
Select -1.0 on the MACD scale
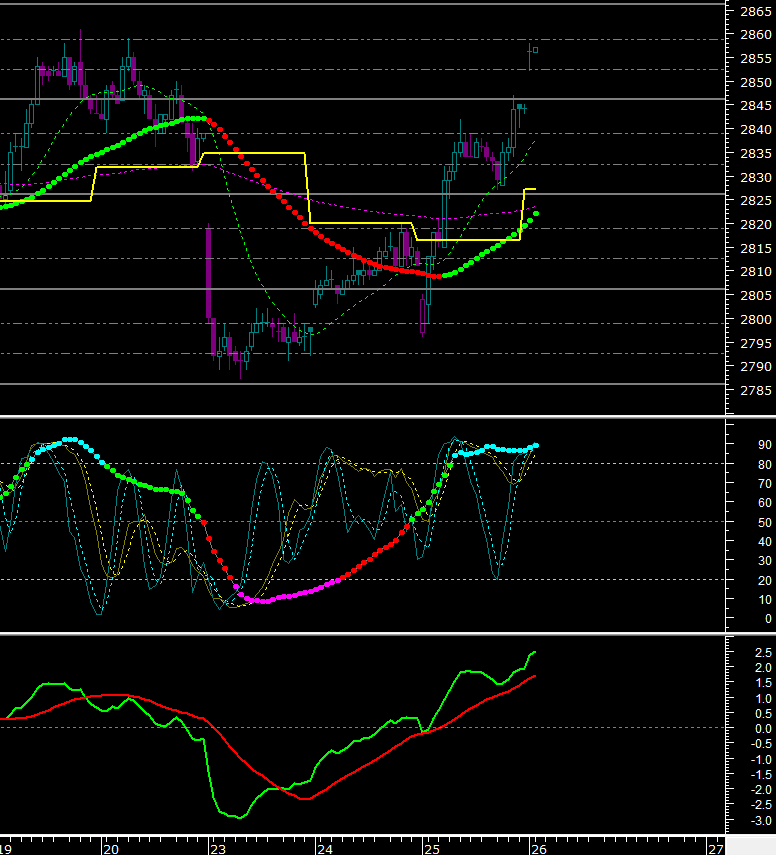tap(761, 760)
